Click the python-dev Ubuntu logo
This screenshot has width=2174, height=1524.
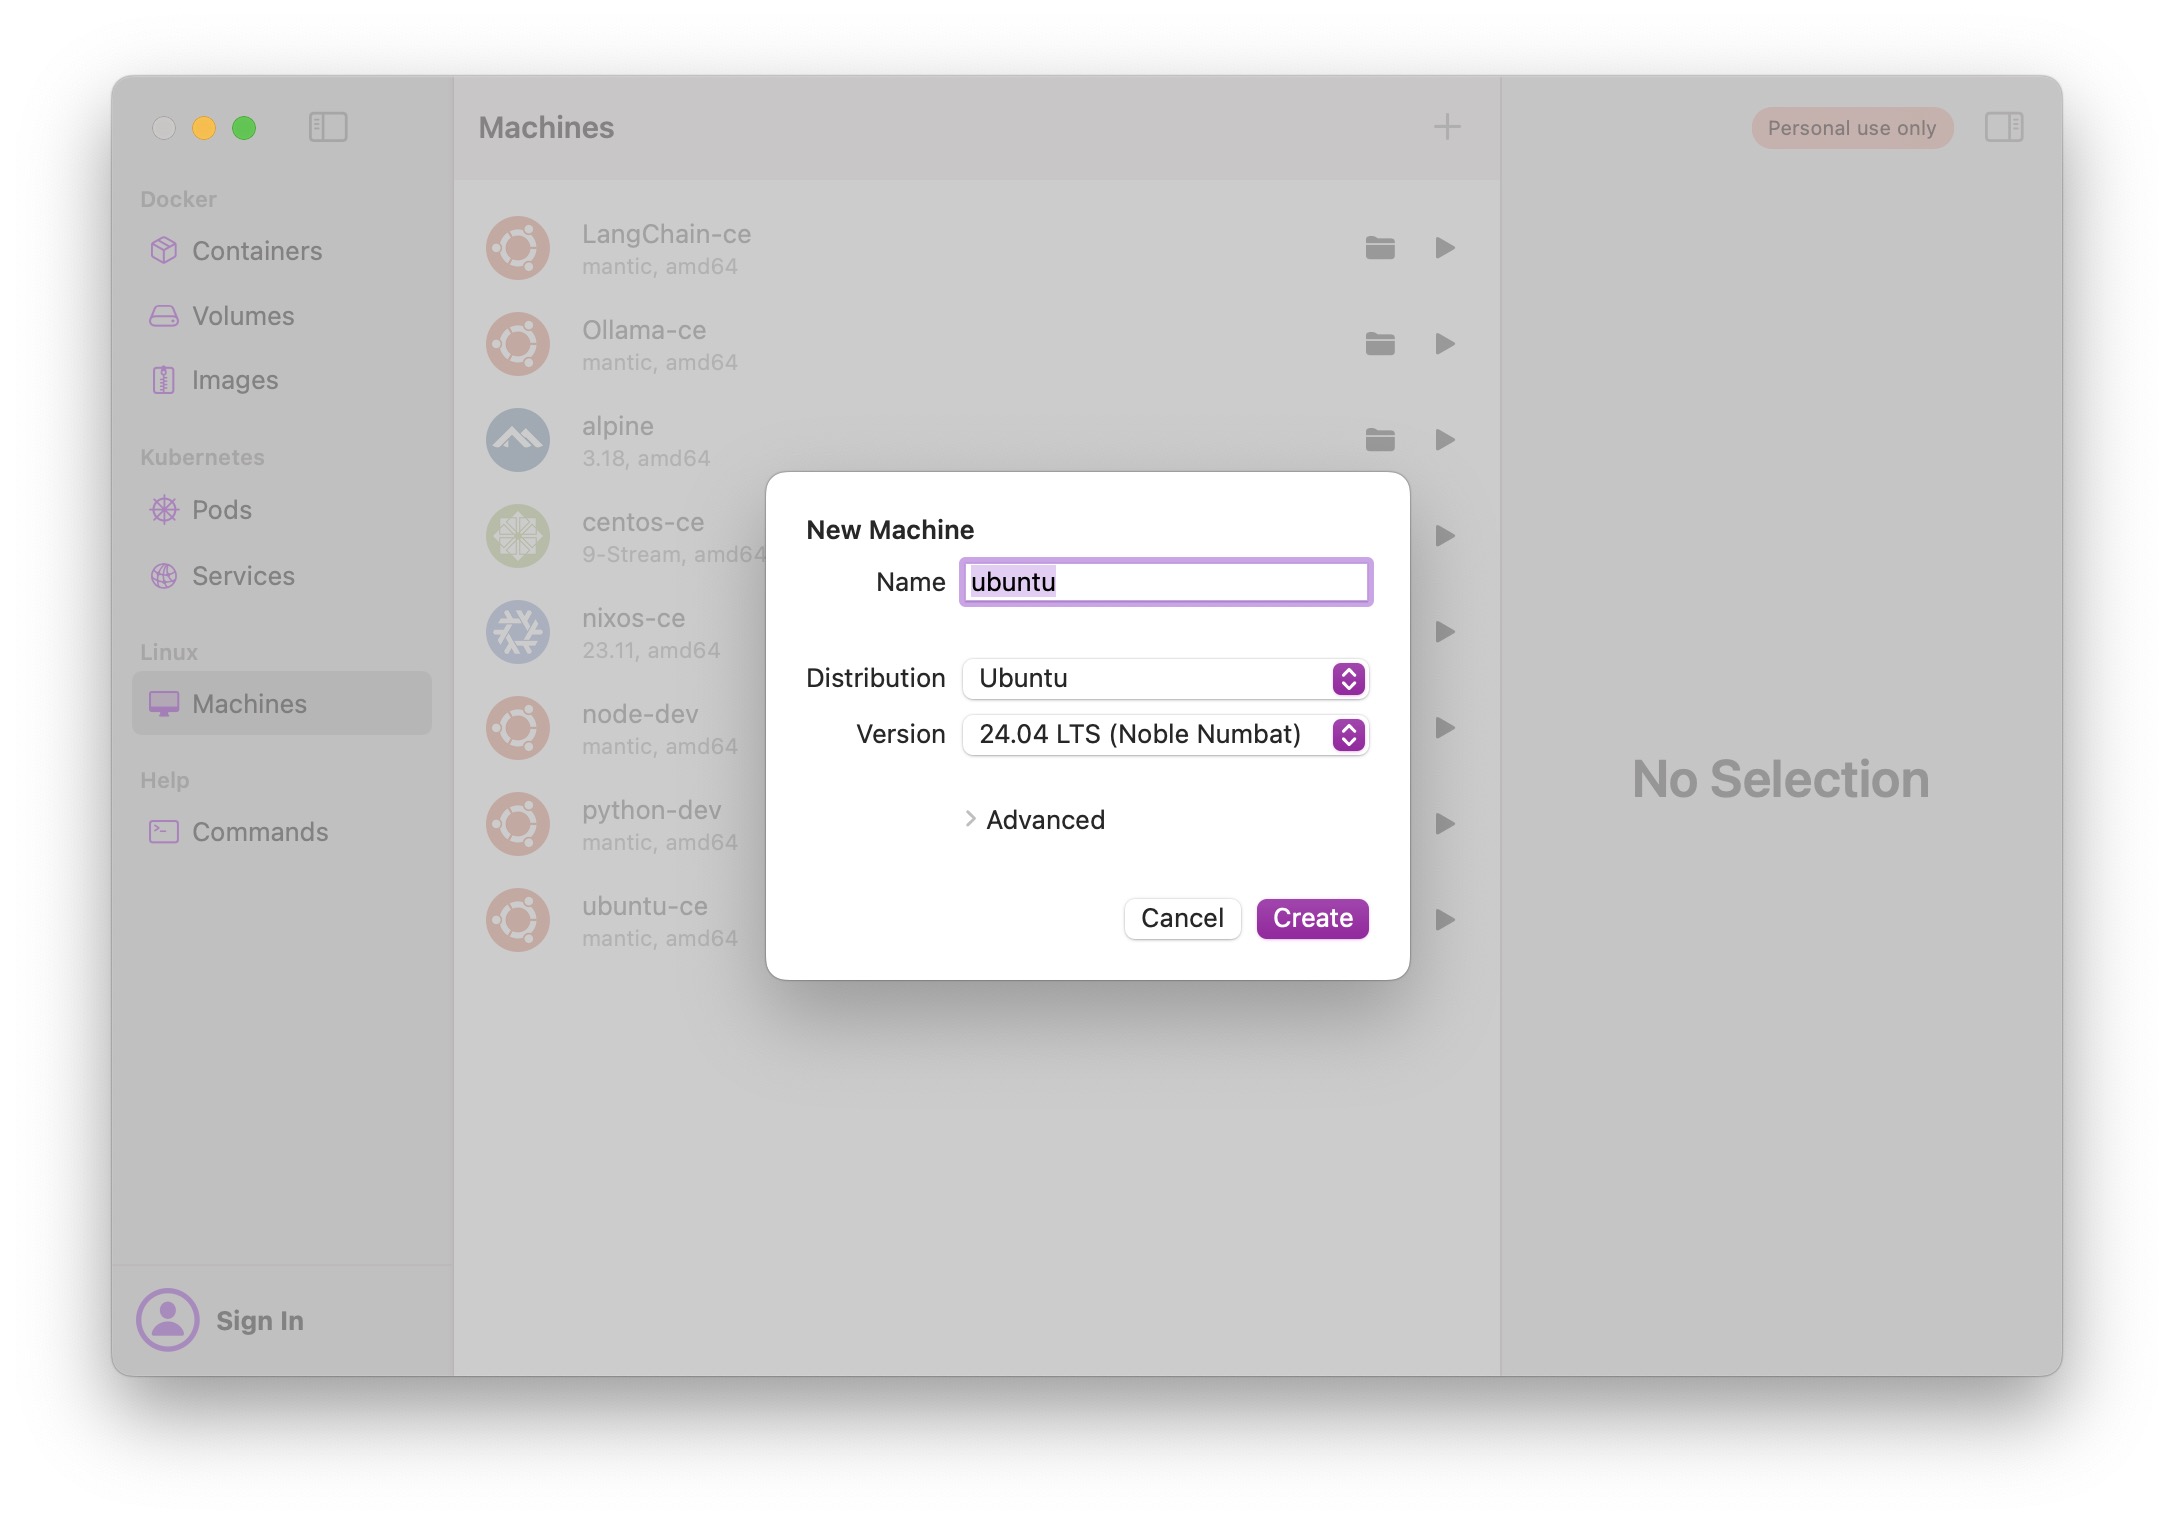point(518,824)
